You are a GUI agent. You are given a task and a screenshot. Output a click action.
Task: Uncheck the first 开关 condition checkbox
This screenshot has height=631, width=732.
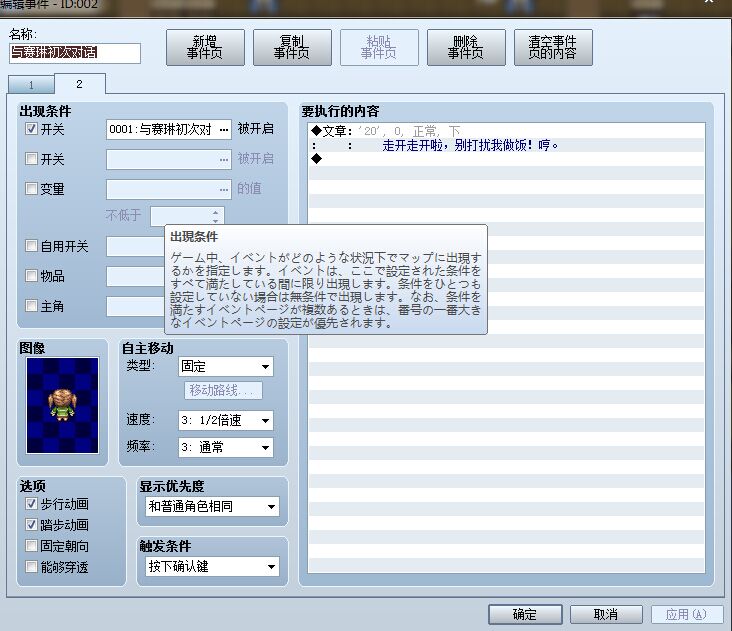point(31,128)
